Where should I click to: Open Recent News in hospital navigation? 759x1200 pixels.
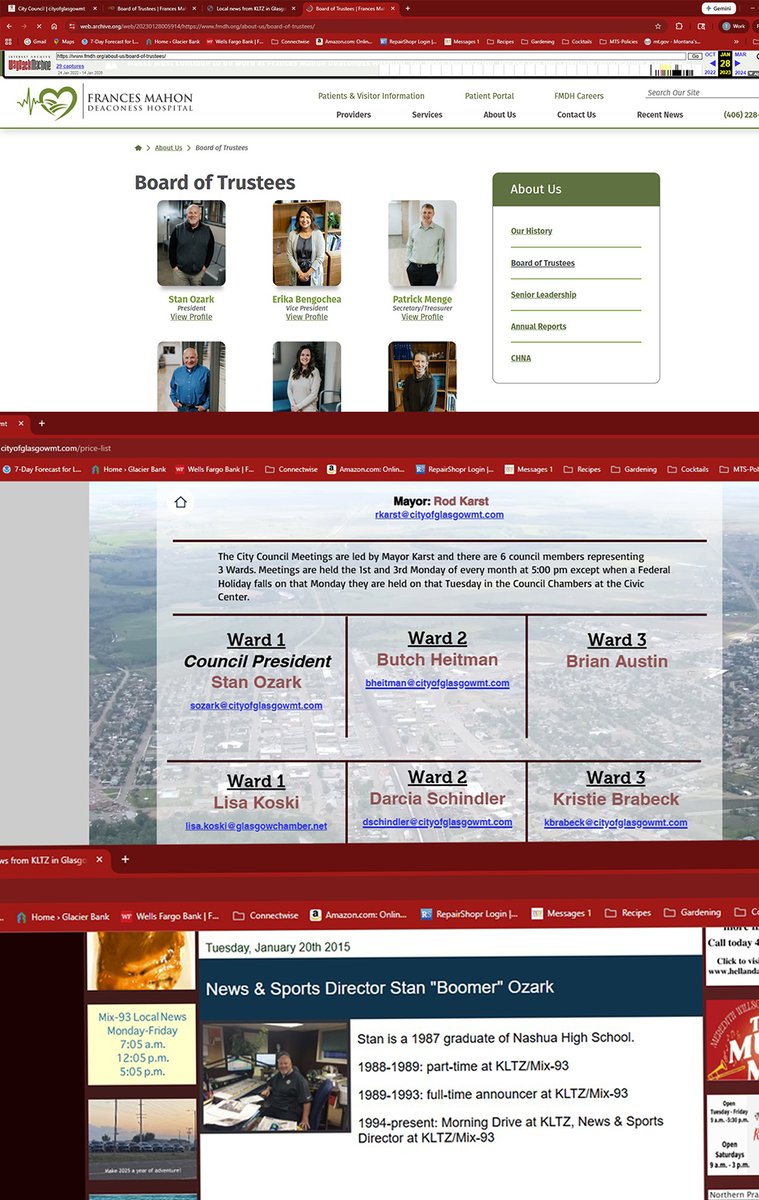(x=660, y=115)
